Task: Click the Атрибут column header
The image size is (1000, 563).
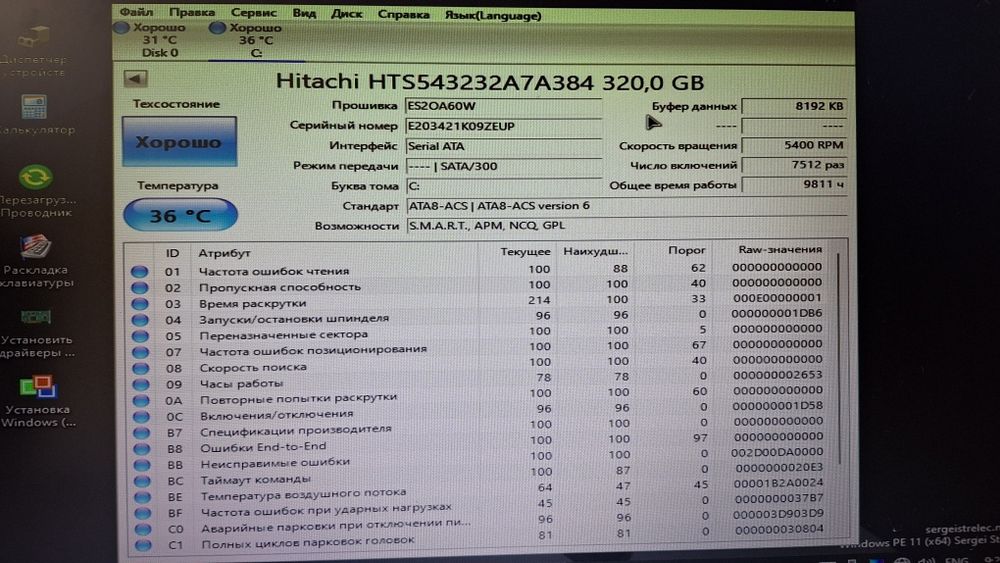Action: pyautogui.click(x=224, y=253)
